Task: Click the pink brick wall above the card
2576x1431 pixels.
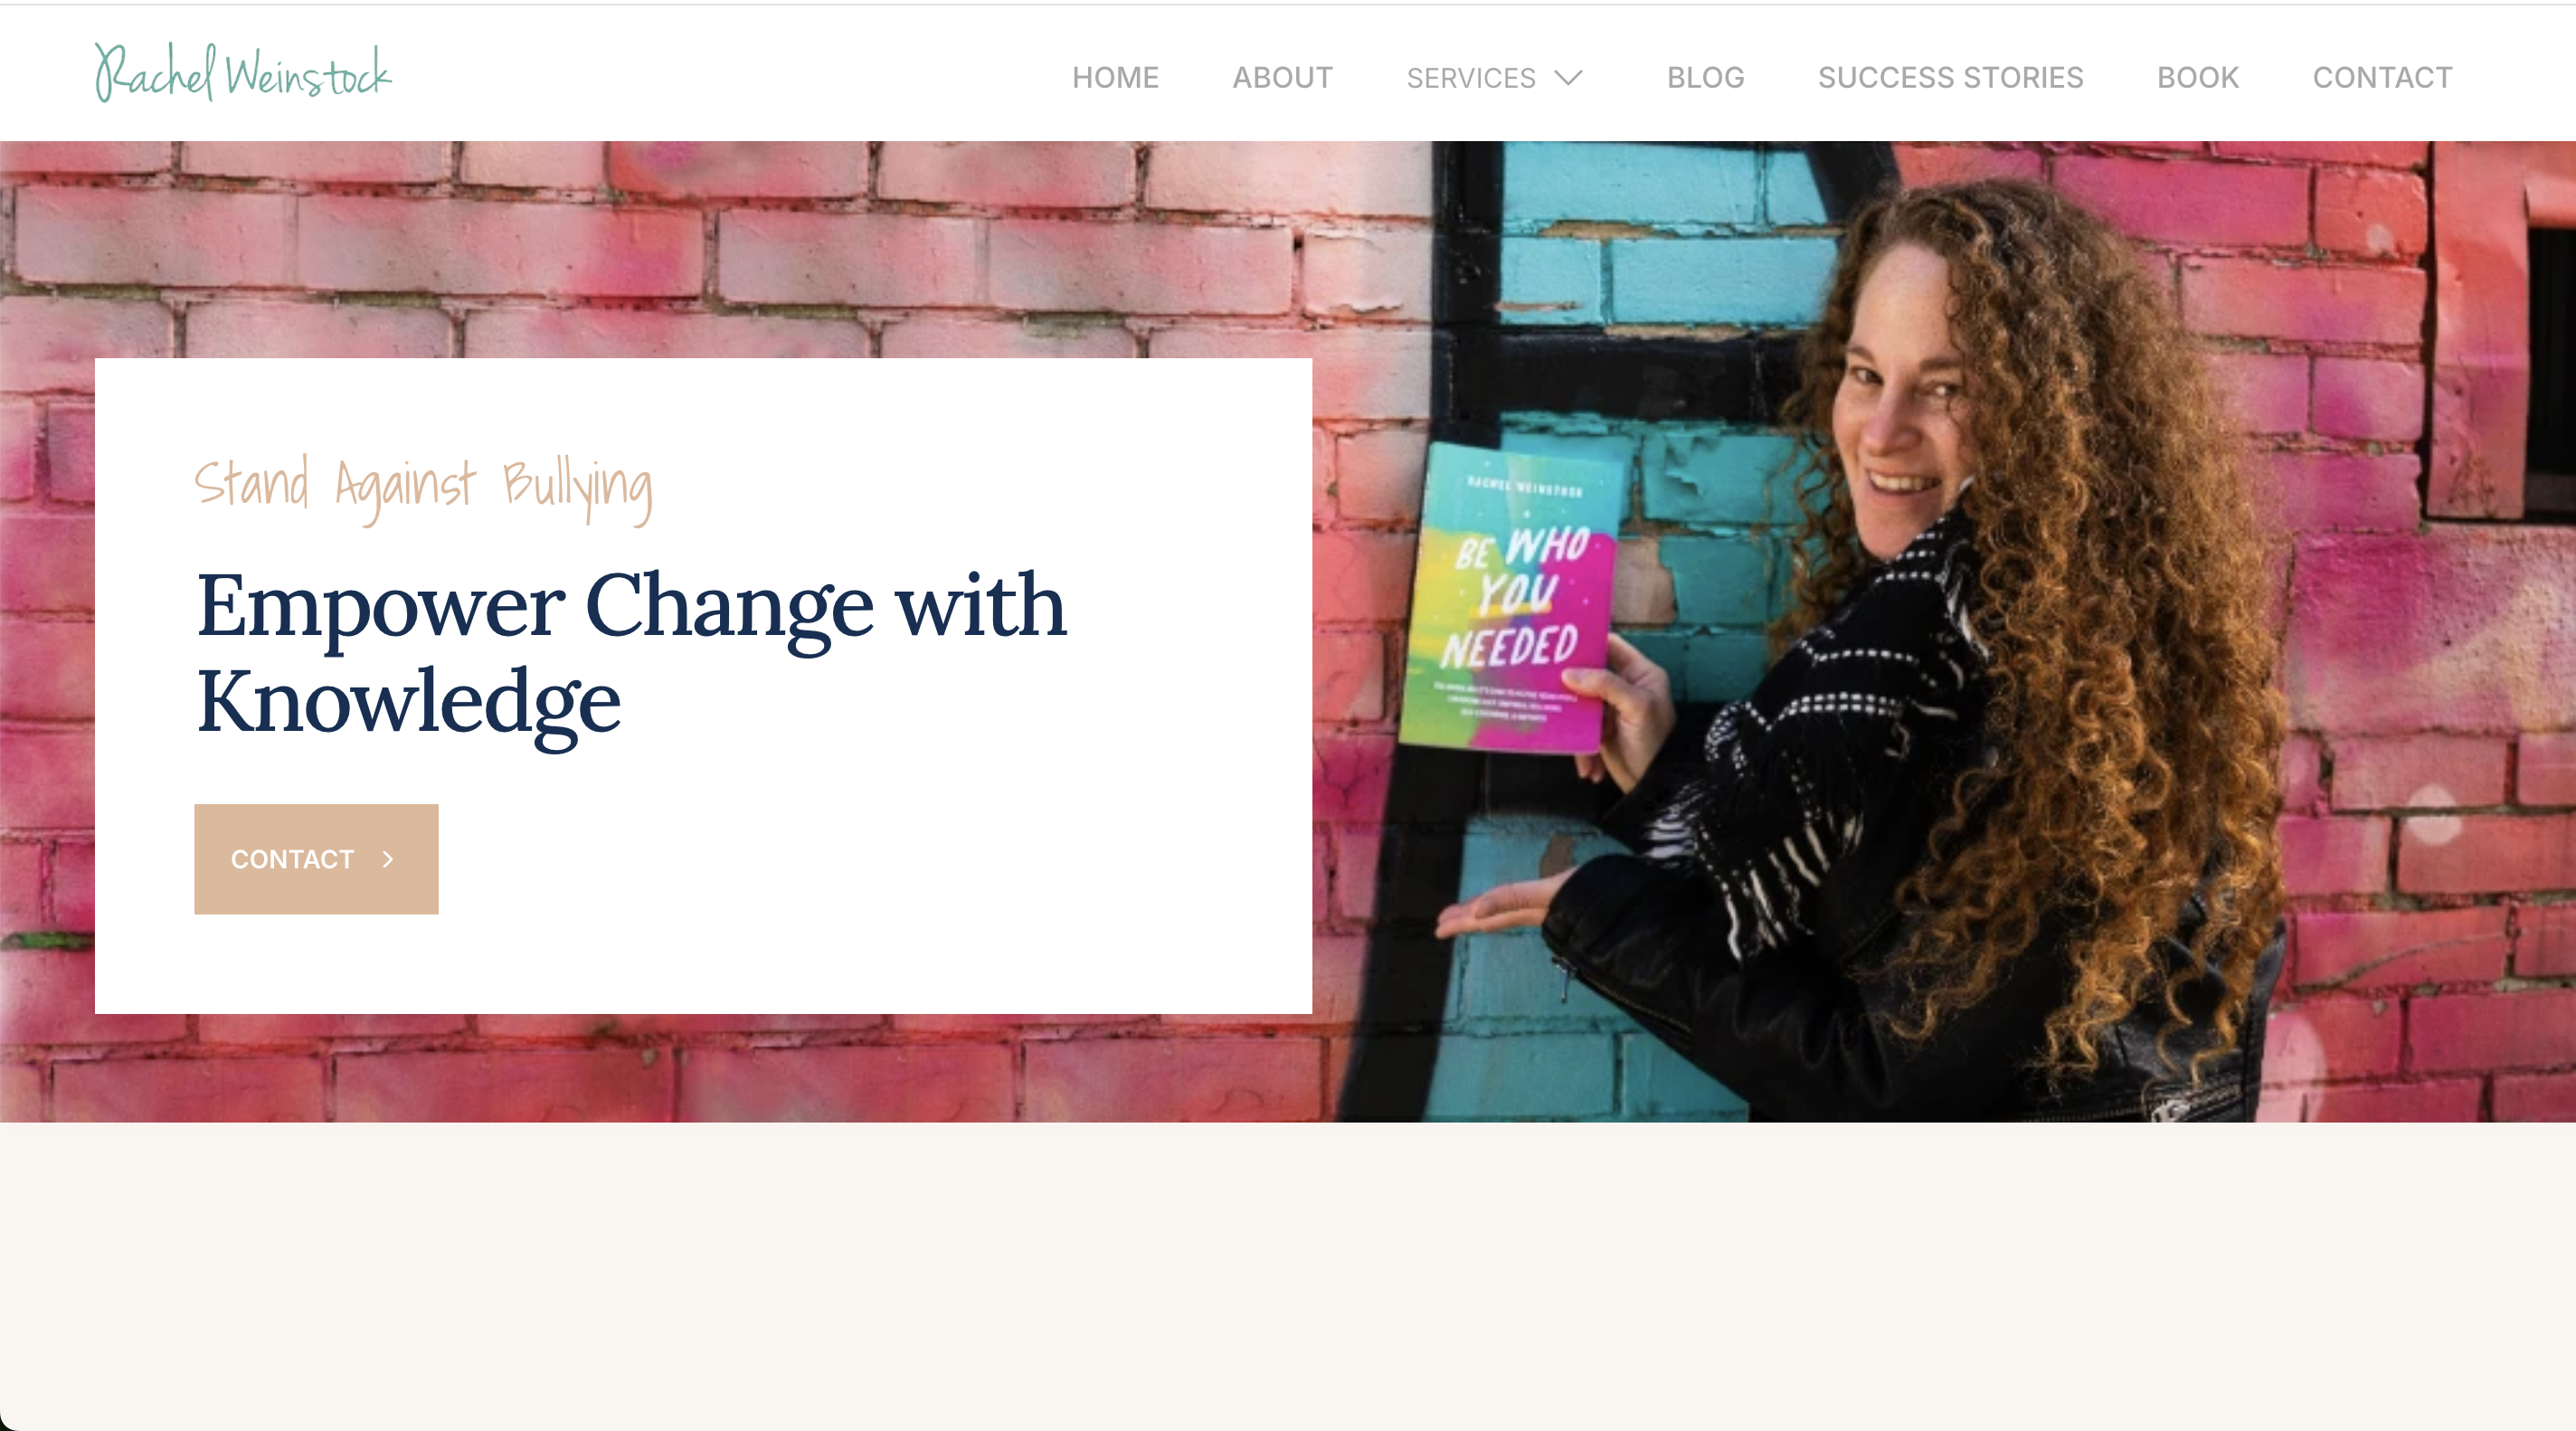Action: 700,250
